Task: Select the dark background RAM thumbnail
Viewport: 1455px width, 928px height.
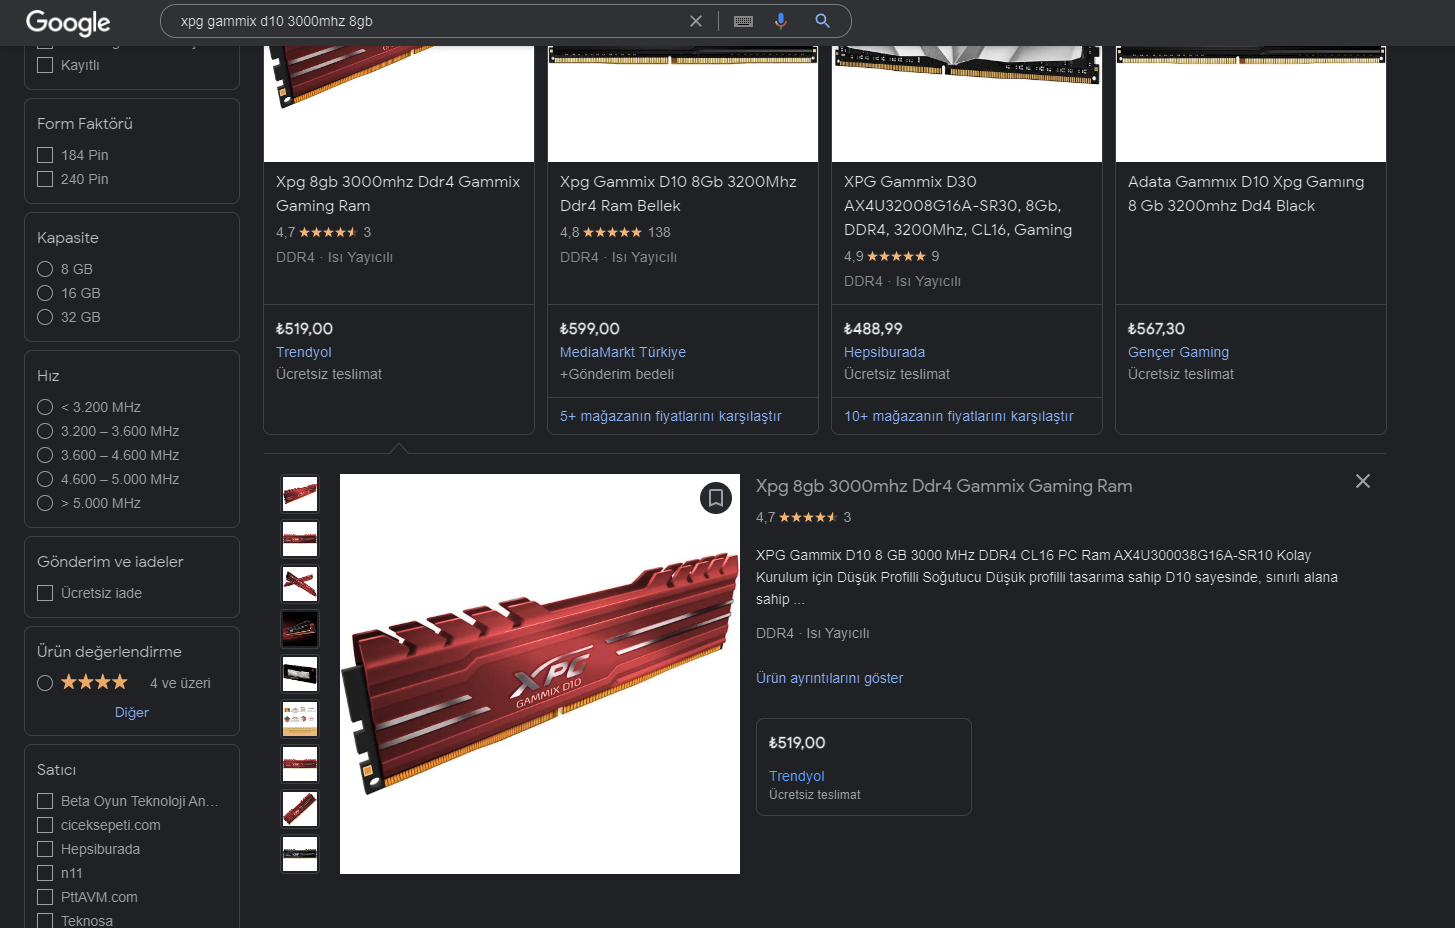Action: point(300,629)
